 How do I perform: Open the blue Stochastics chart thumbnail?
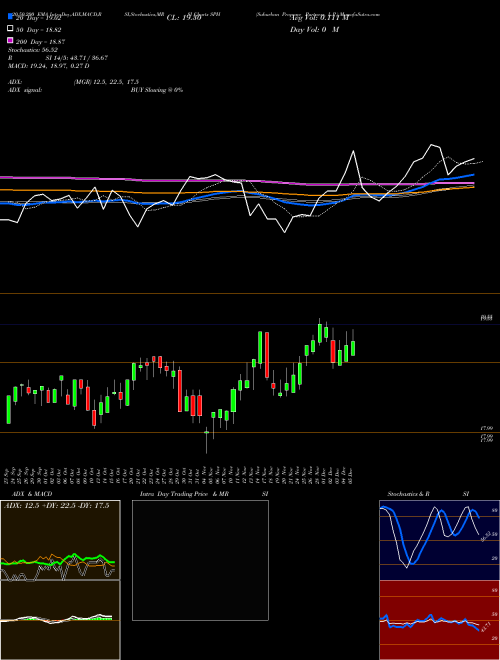click(x=439, y=540)
